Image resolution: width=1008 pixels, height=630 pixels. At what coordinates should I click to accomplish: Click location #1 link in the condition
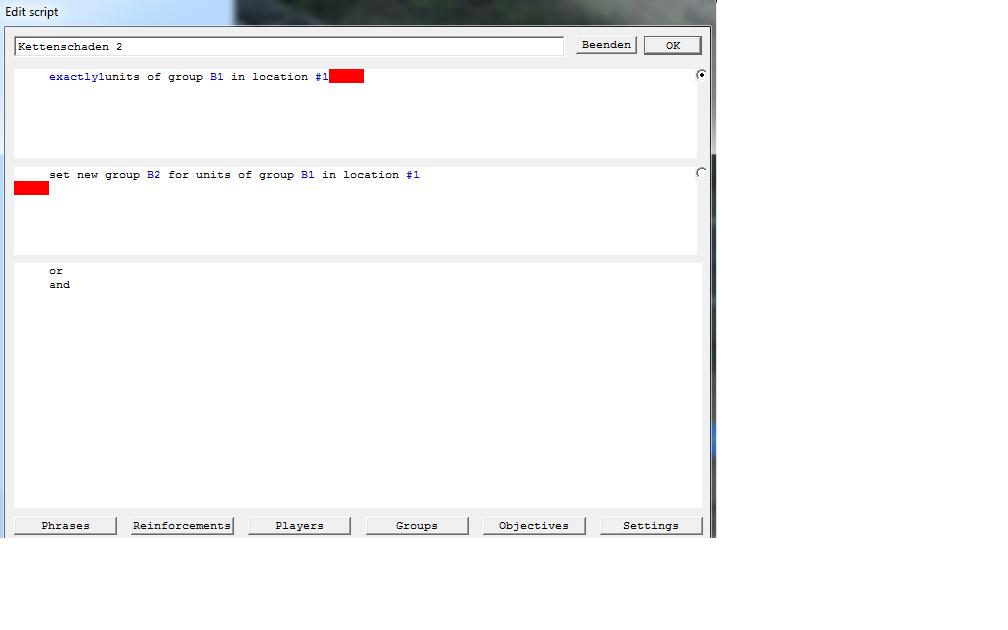click(x=321, y=76)
